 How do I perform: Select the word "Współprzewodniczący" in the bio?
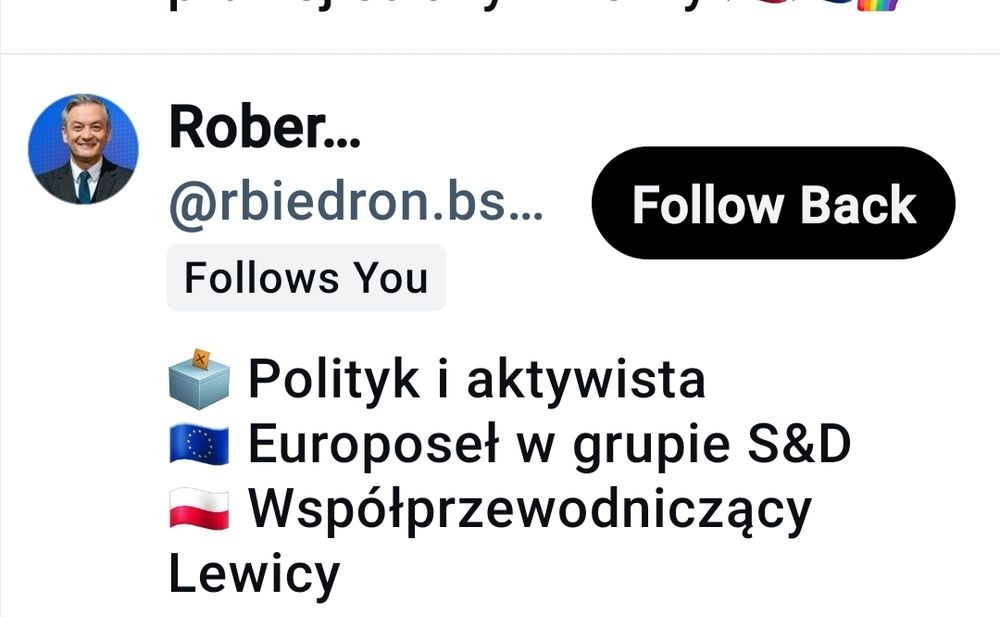[x=529, y=510]
